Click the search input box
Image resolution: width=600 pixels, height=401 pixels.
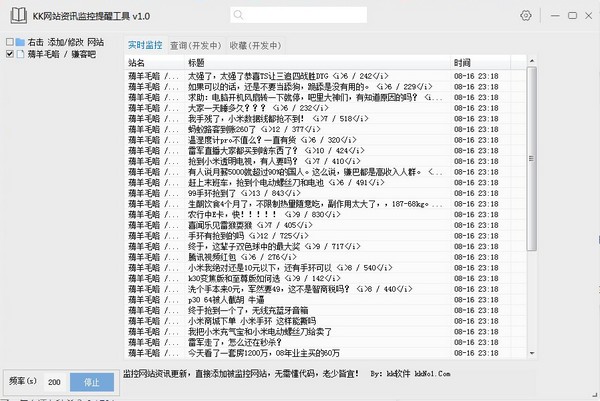298,15
